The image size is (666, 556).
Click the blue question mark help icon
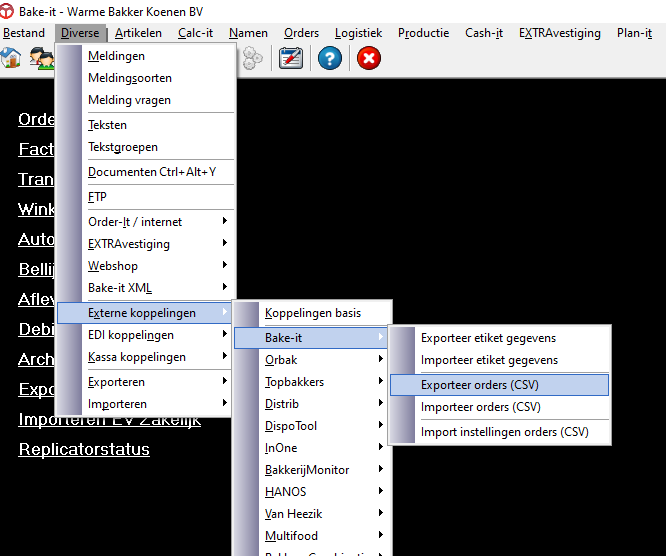330,58
